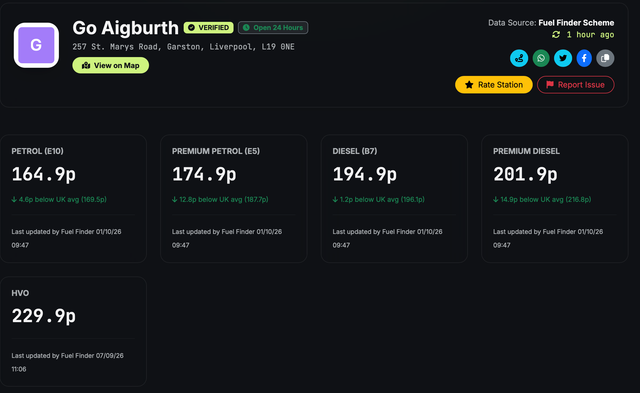
Task: Copy station link with gray copy icon
Action: [605, 58]
